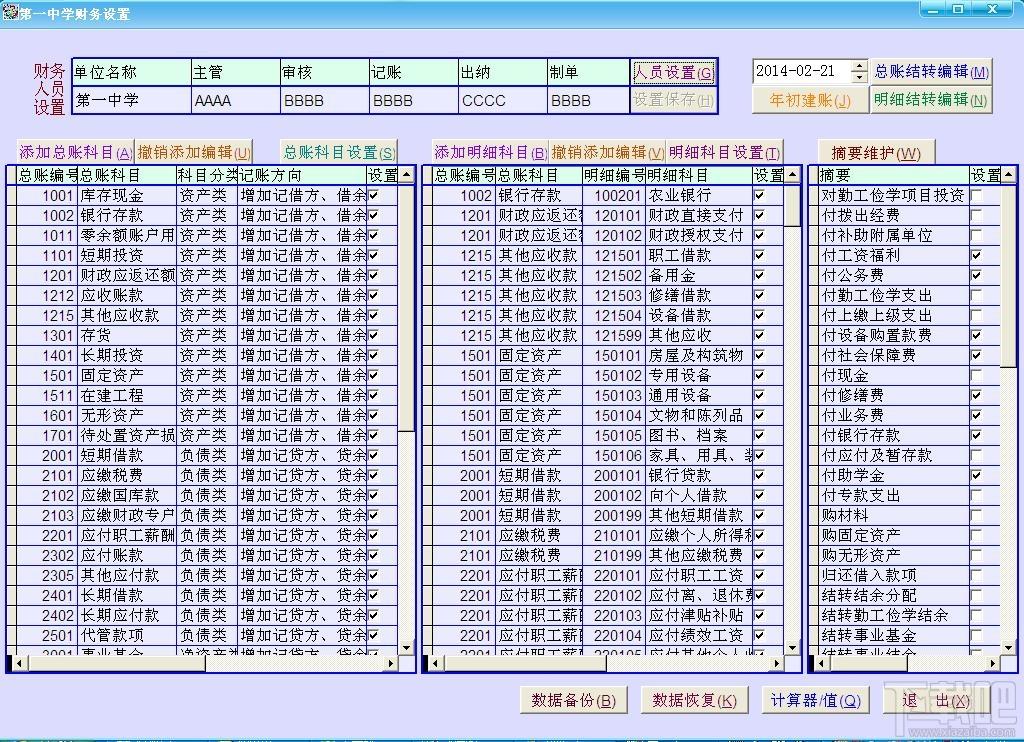The image size is (1024, 742).
Task: Decrease date with stepper down arrow
Action: (x=859, y=76)
